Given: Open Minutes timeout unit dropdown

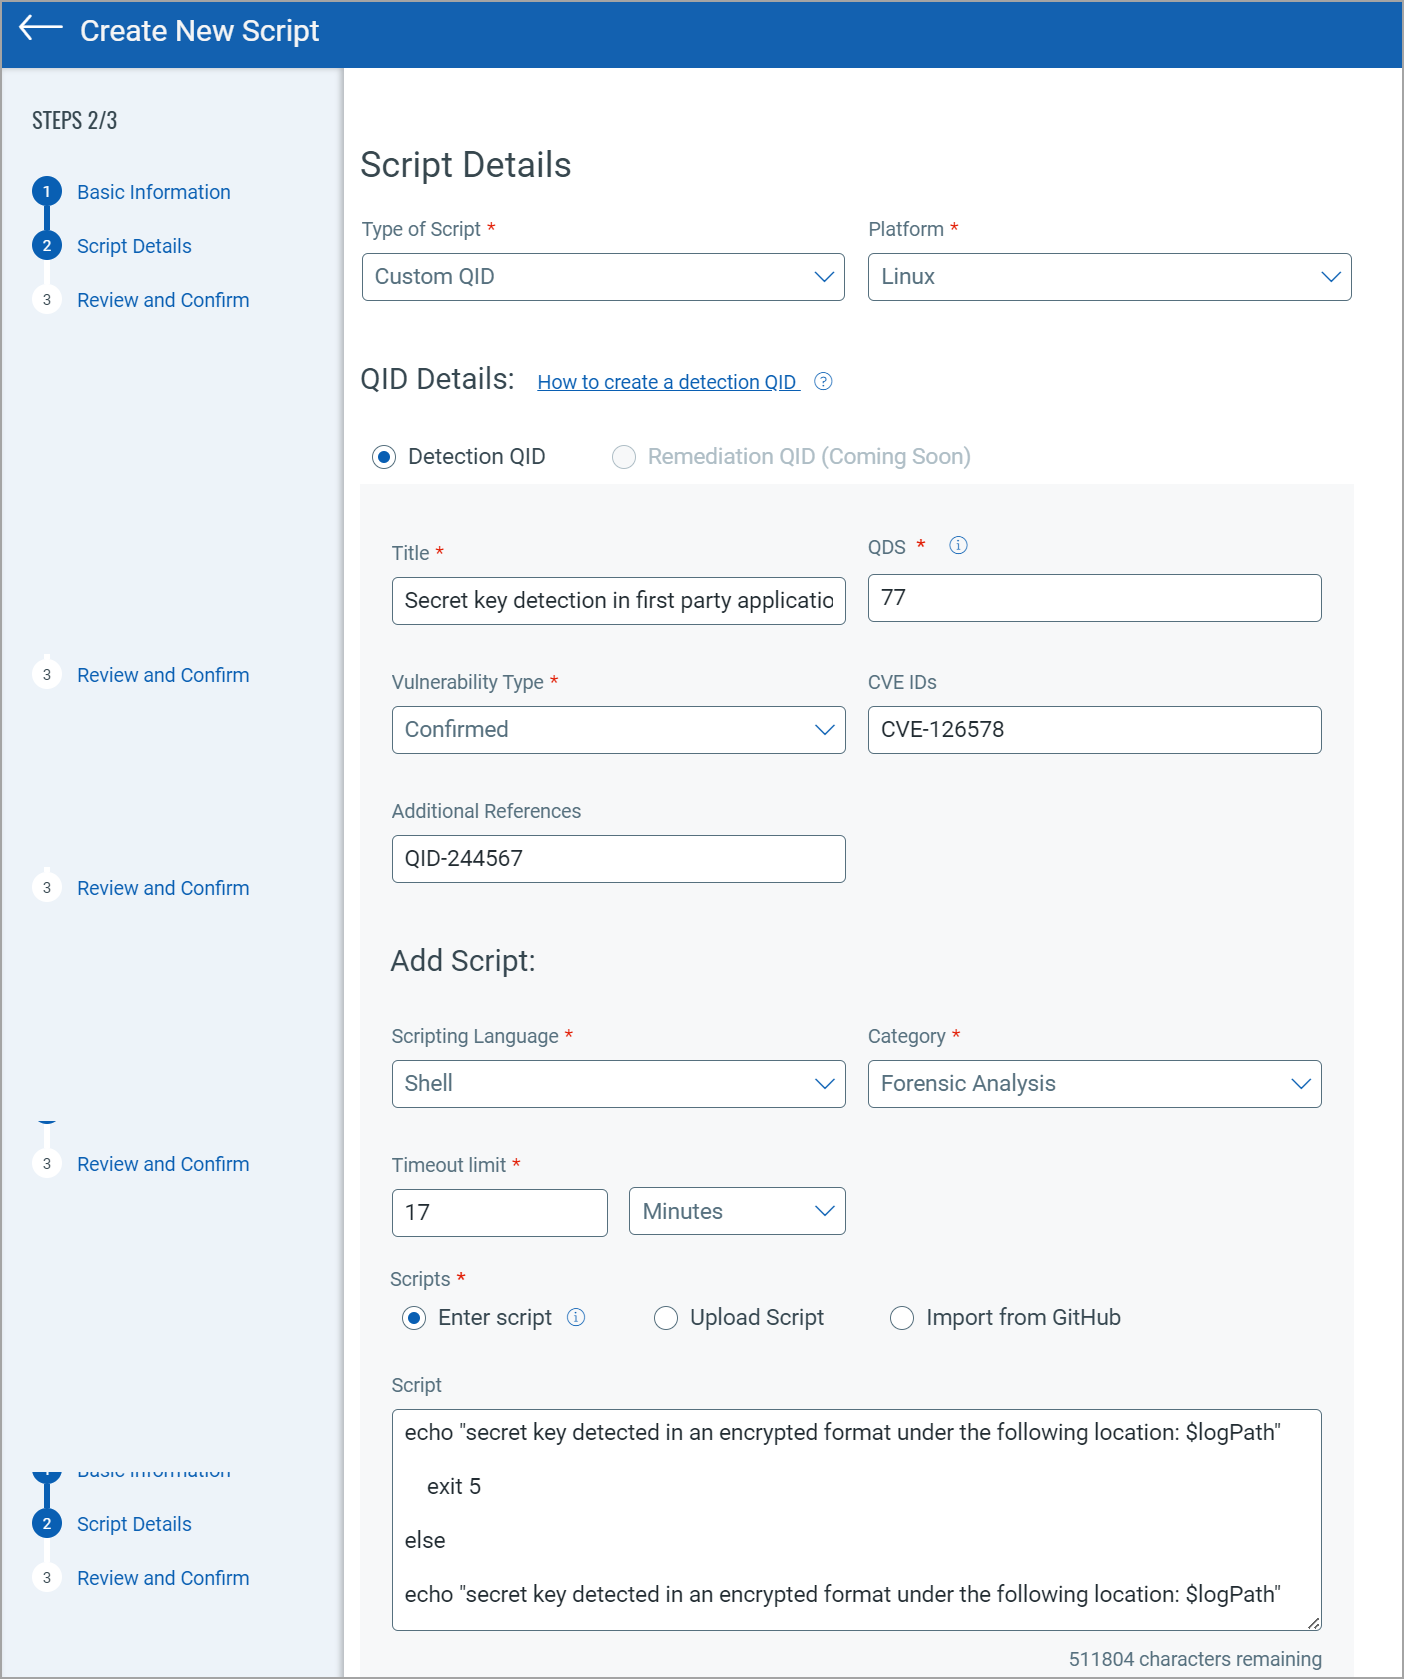Looking at the screenshot, I should tap(737, 1212).
